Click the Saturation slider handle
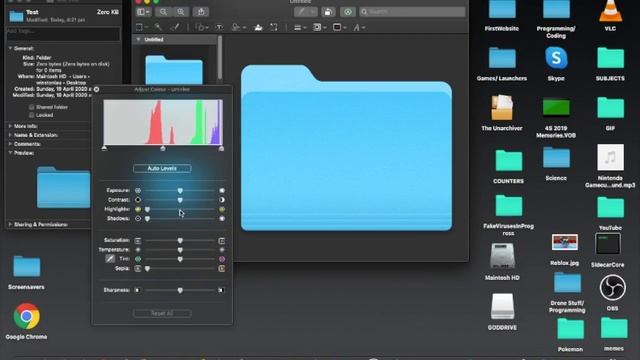 pyautogui.click(x=180, y=241)
